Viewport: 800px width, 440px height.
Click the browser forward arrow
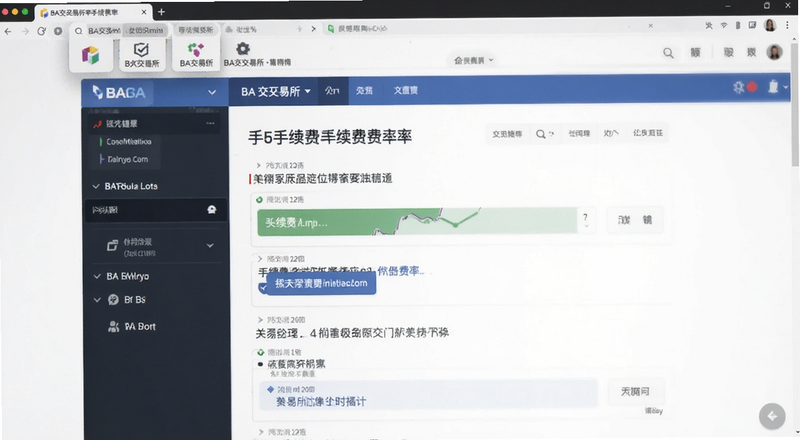pyautogui.click(x=25, y=31)
